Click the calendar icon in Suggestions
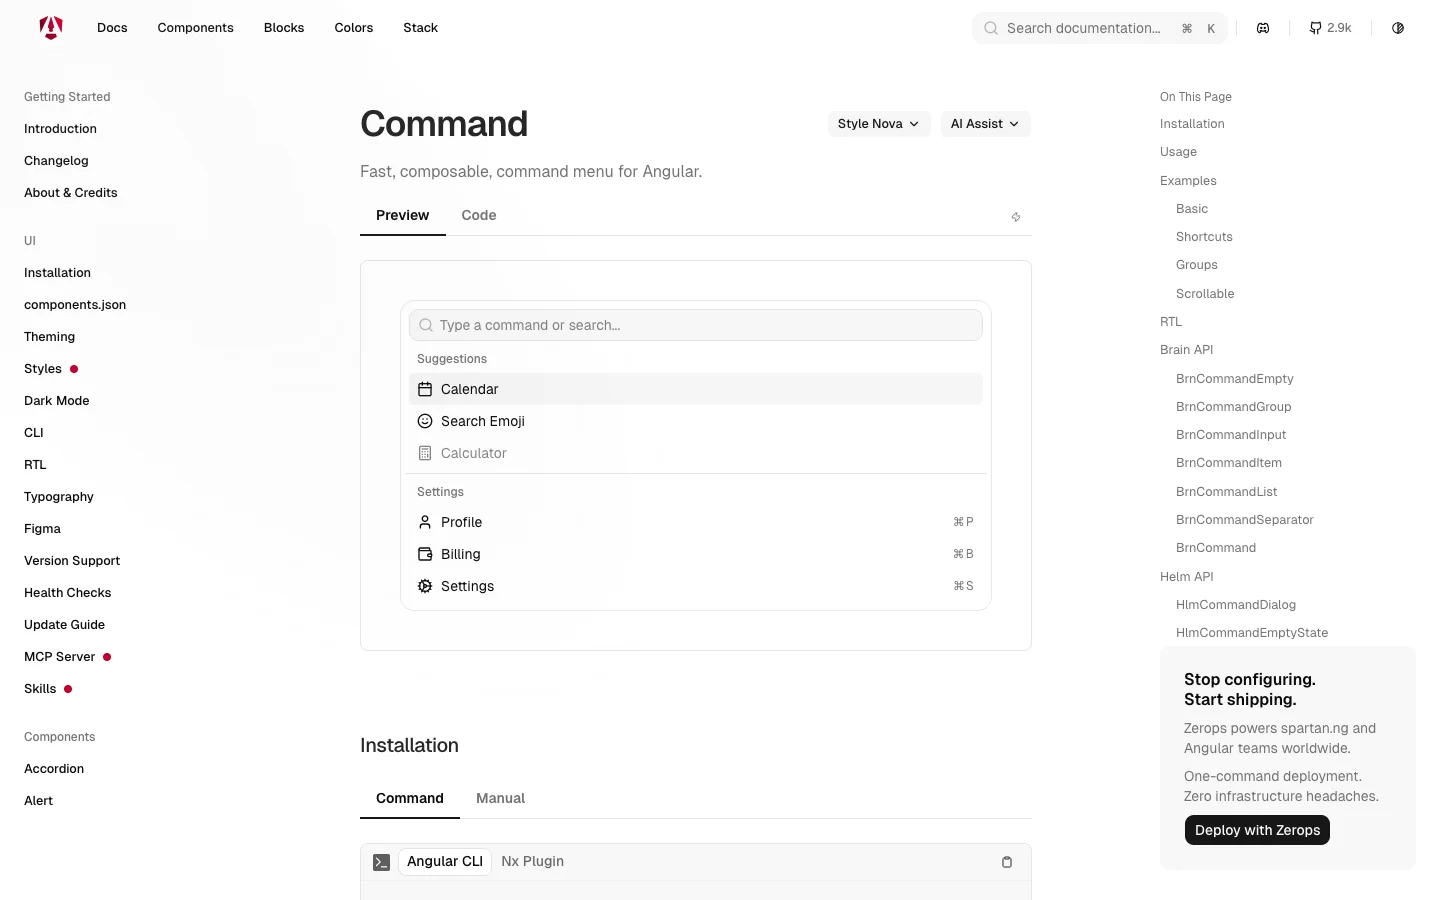This screenshot has width=1440, height=900. [425, 389]
